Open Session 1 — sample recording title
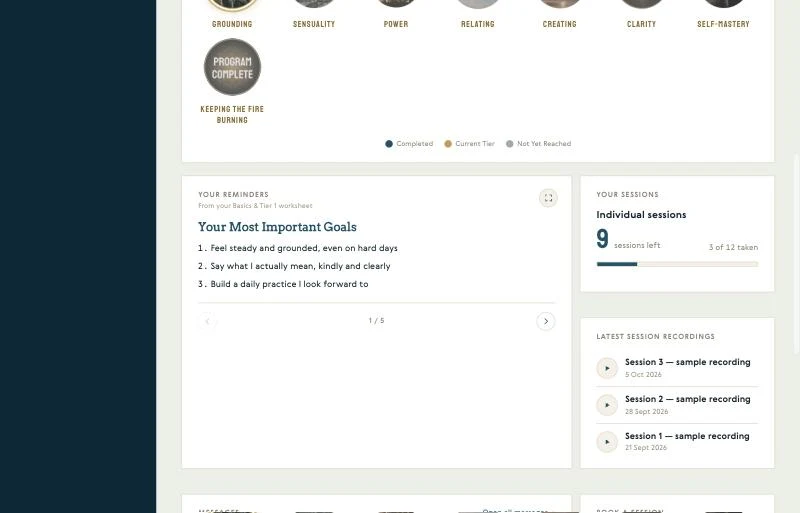 (x=687, y=436)
